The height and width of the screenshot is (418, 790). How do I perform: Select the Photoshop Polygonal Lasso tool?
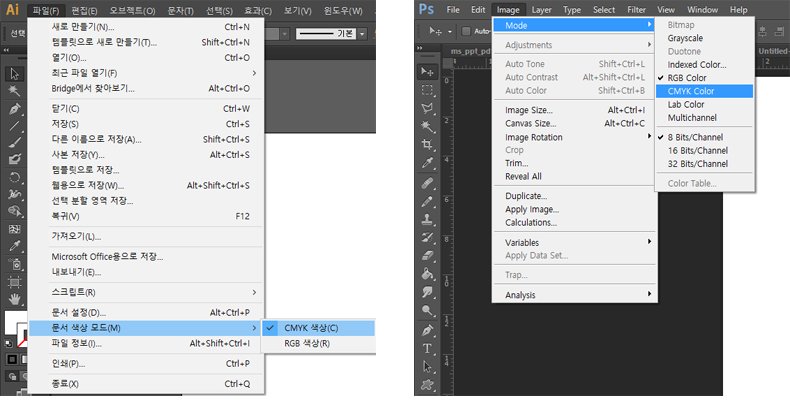427,108
